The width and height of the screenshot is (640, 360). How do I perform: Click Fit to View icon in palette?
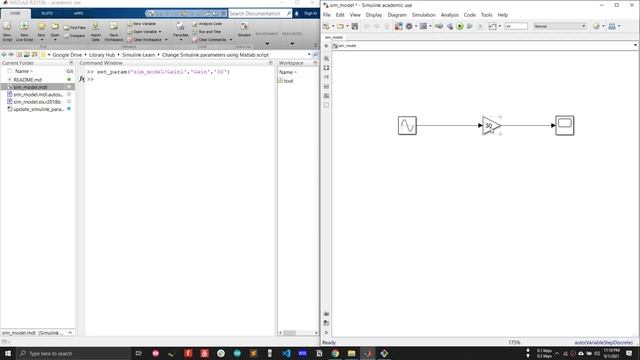[x=326, y=68]
